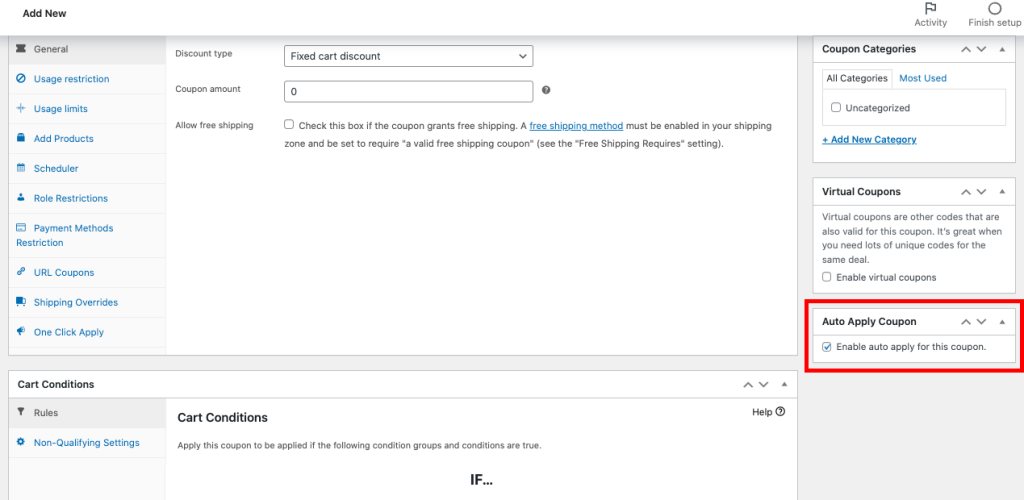
Task: Move Coupon Categories panel up
Action: coord(965,49)
